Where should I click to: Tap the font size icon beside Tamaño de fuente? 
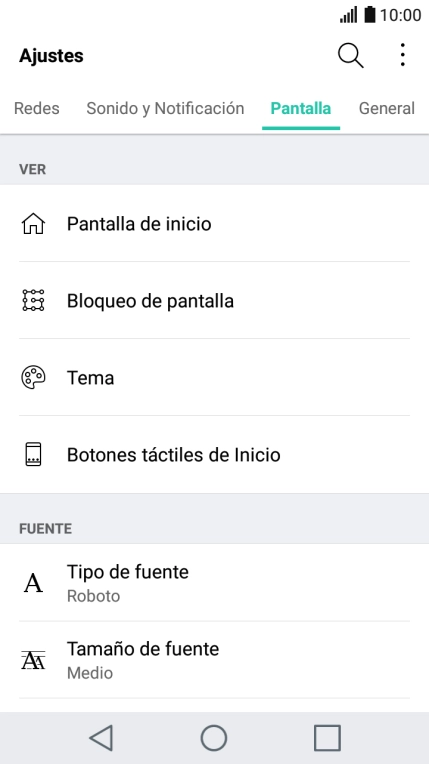tap(33, 660)
